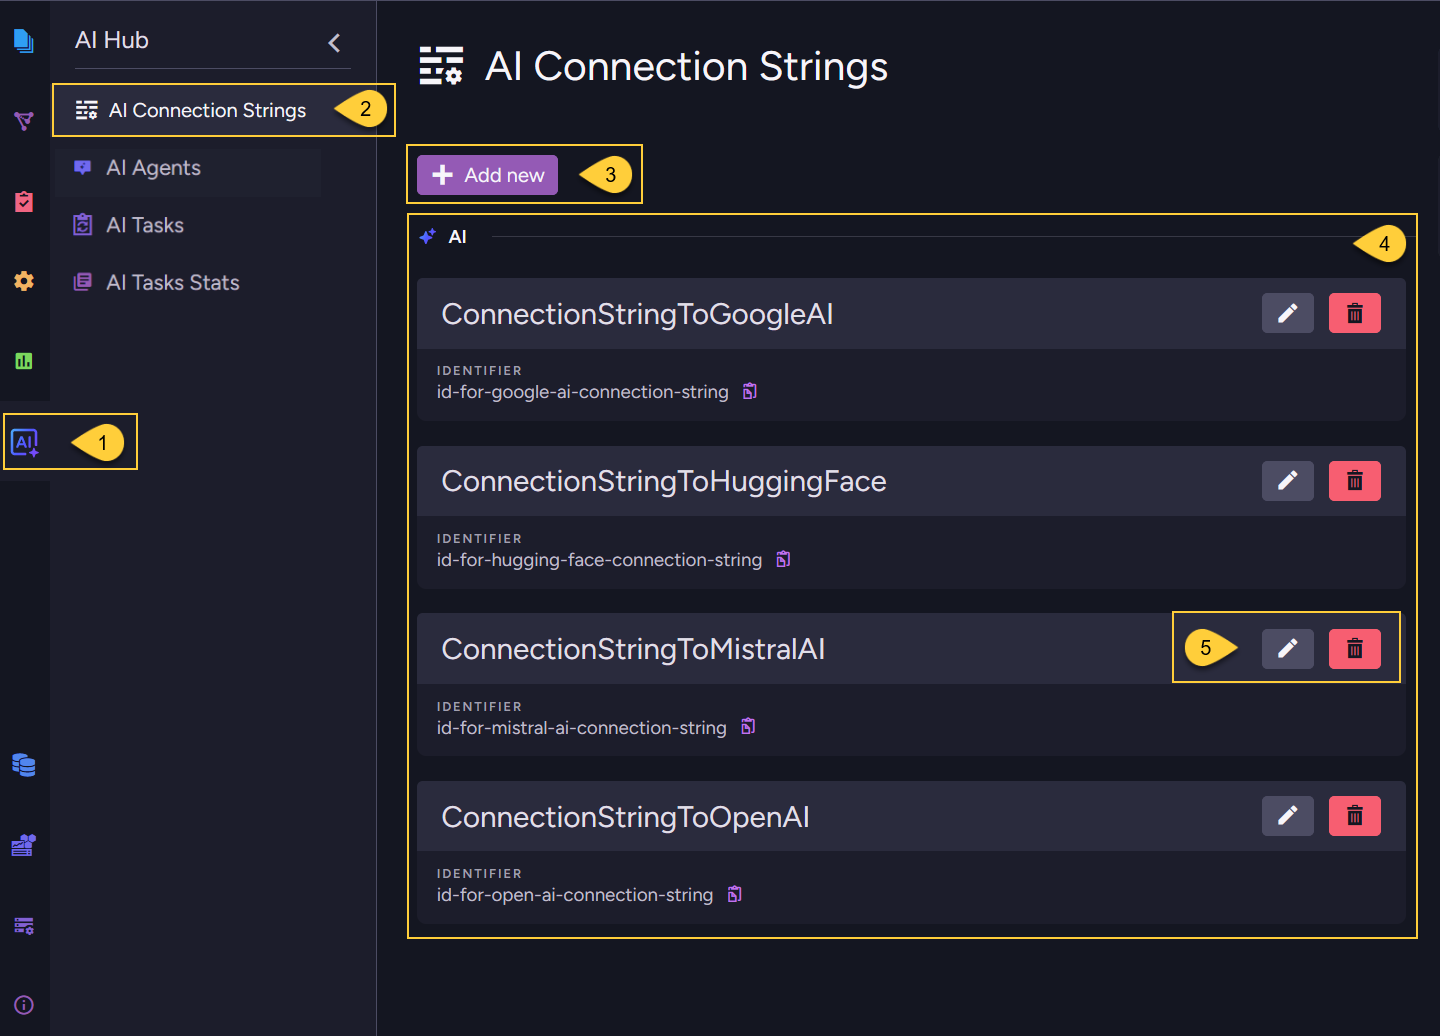Open AI Tasks Stats from the menu
This screenshot has height=1036, width=1440.
point(172,282)
